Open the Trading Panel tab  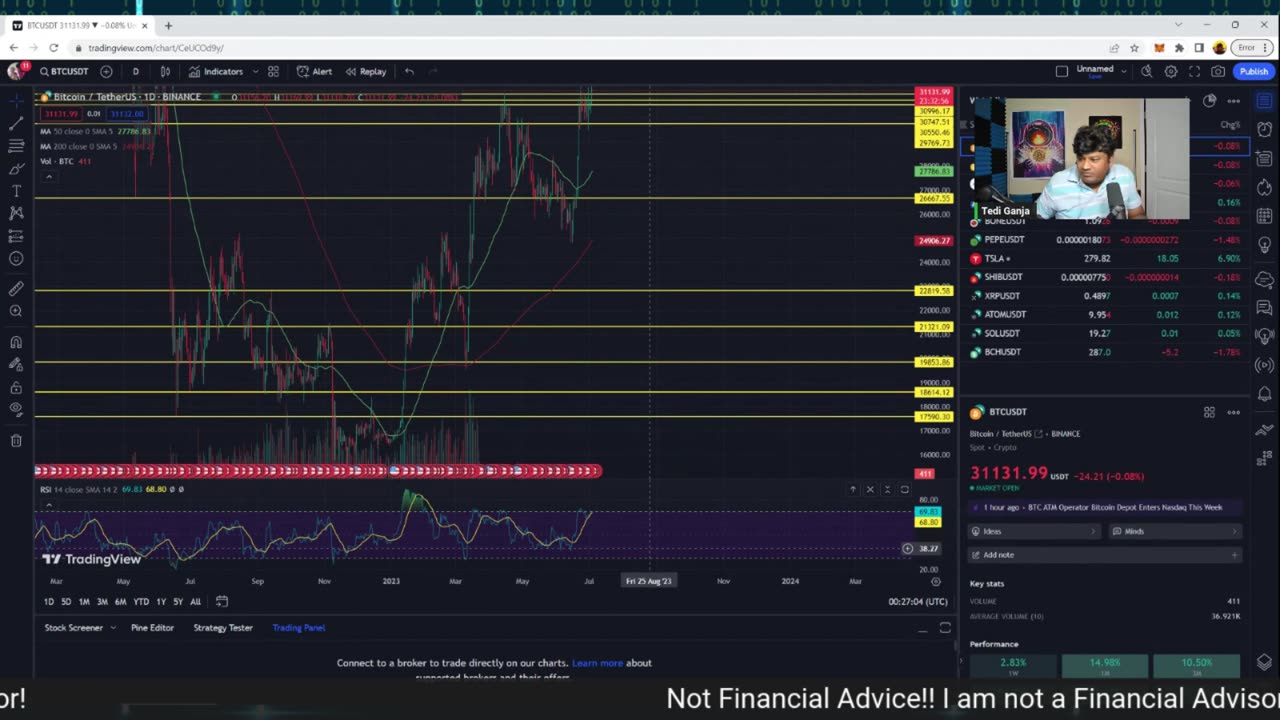click(298, 628)
